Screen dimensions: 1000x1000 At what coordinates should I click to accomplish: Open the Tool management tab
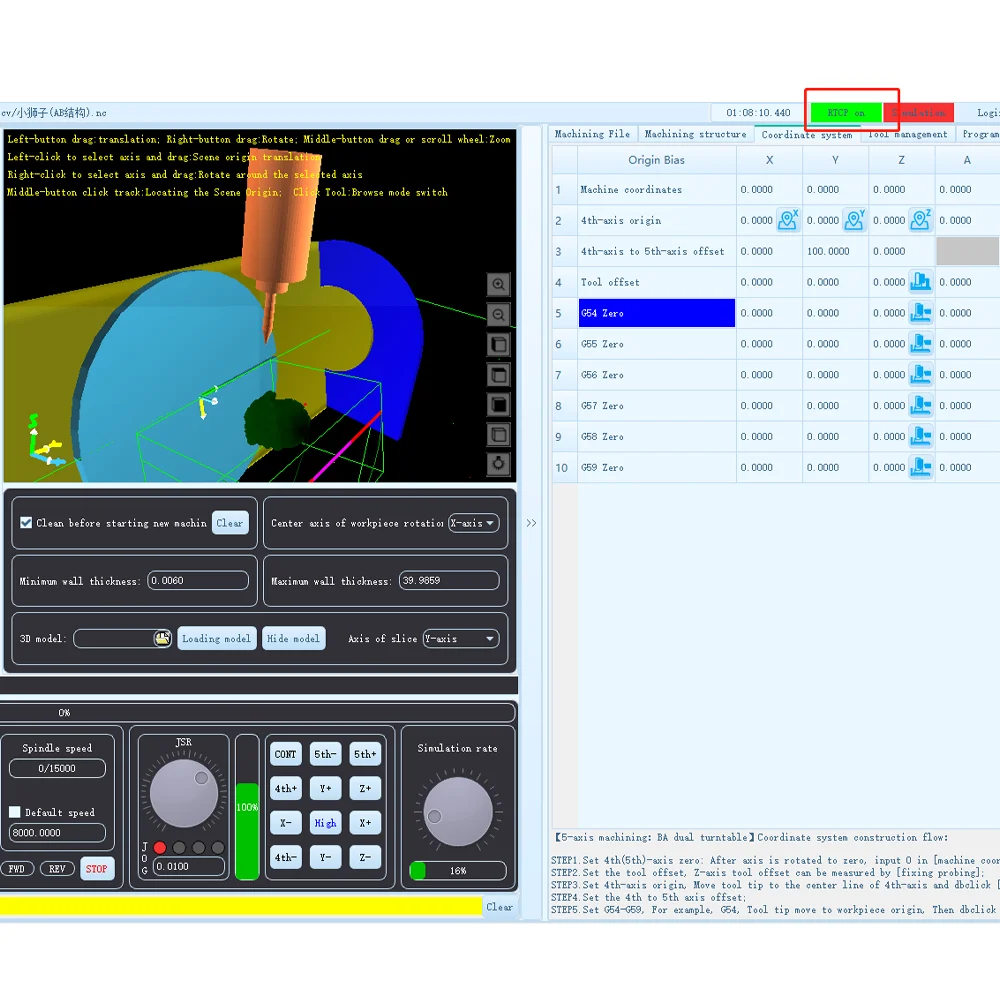(x=908, y=134)
